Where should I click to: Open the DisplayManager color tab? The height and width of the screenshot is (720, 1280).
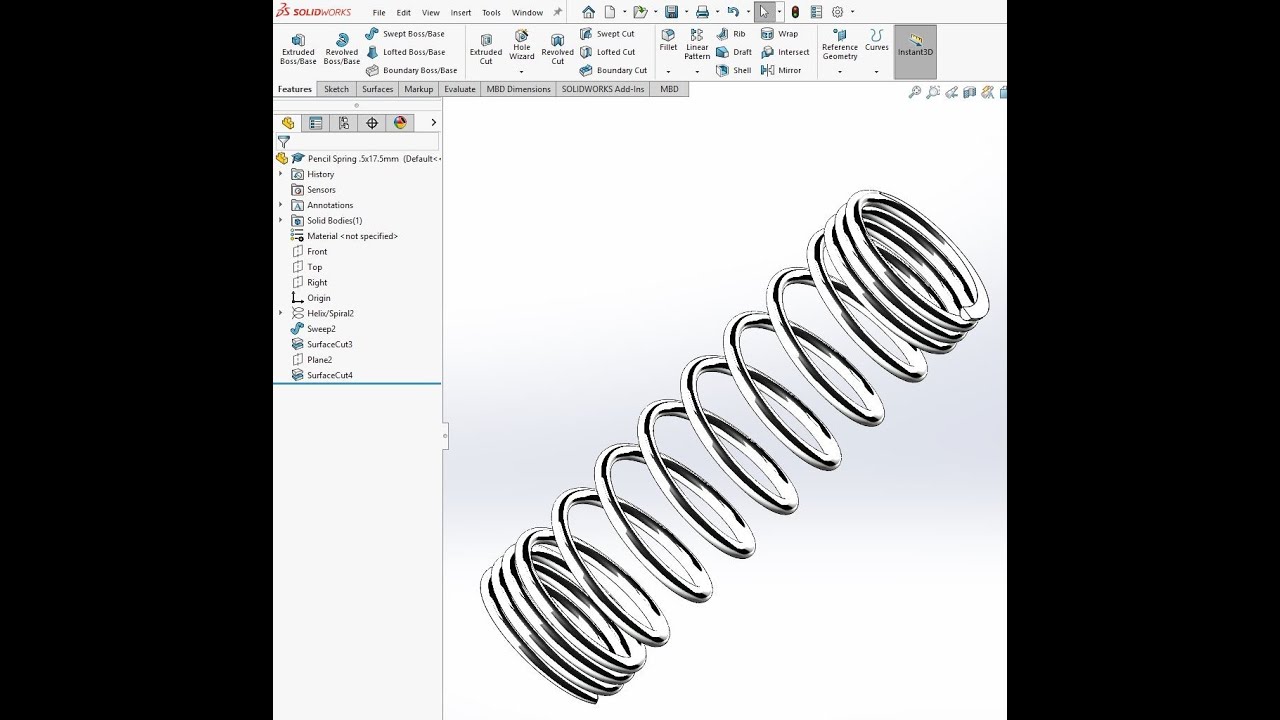(400, 123)
